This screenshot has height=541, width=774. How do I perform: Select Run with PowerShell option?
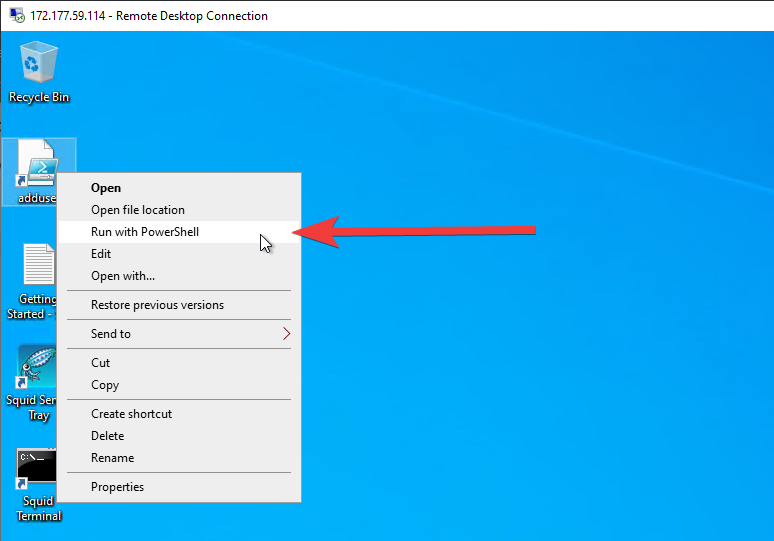click(179, 232)
